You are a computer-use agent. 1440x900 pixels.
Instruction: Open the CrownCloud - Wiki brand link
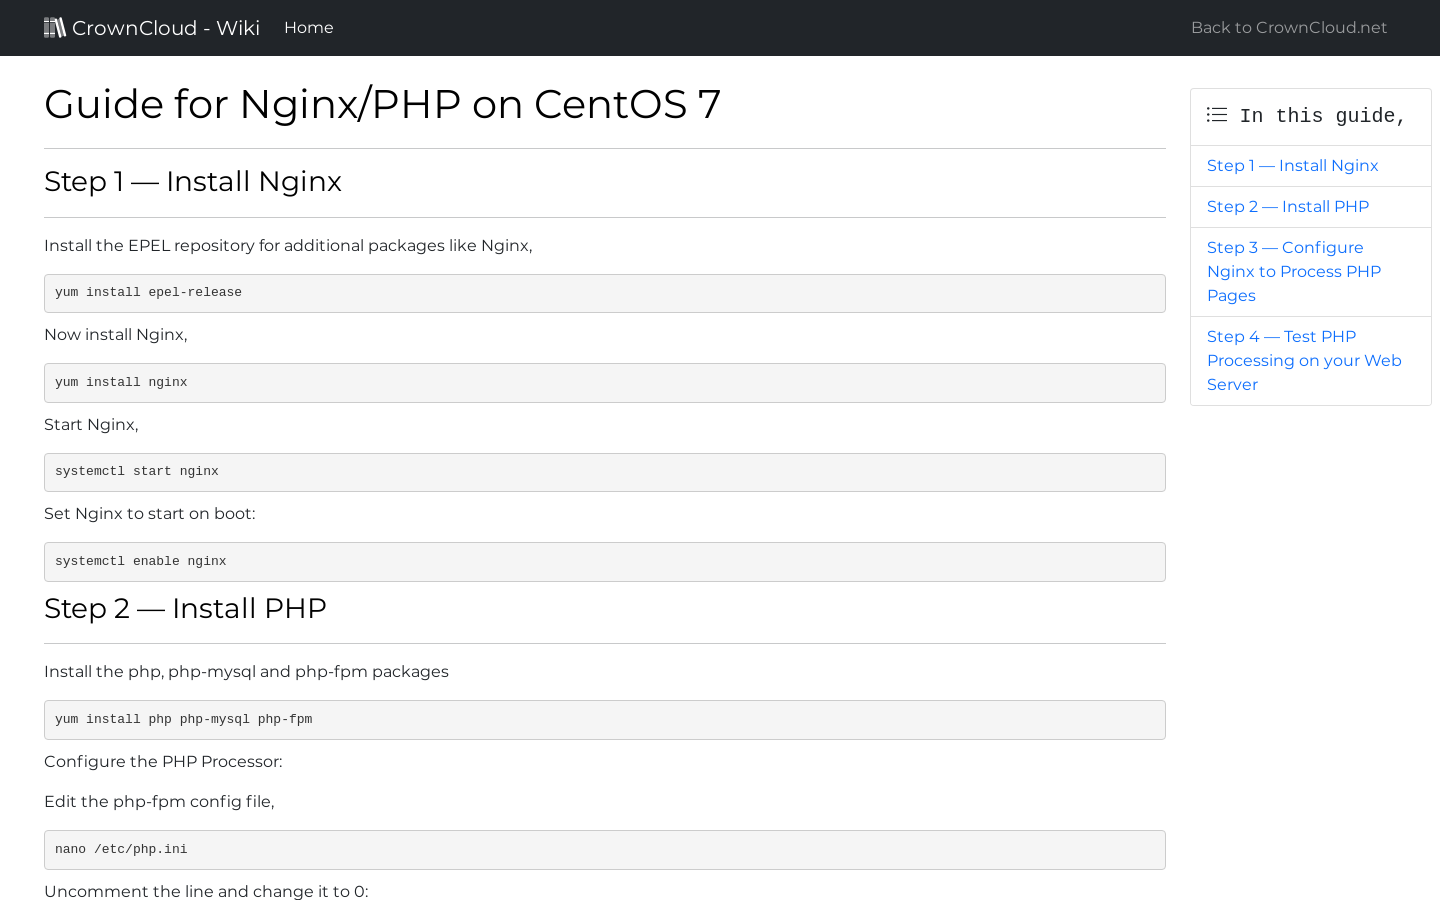tap(166, 28)
